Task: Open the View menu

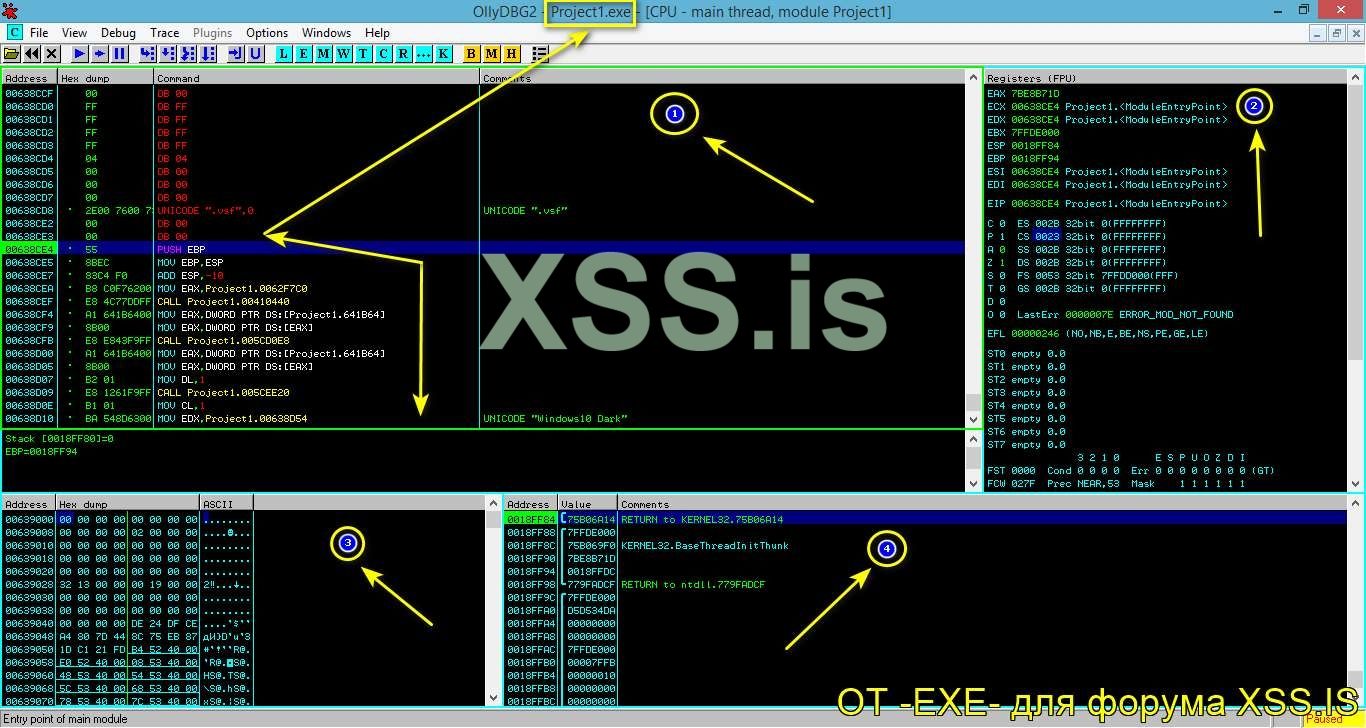Action: tap(74, 33)
